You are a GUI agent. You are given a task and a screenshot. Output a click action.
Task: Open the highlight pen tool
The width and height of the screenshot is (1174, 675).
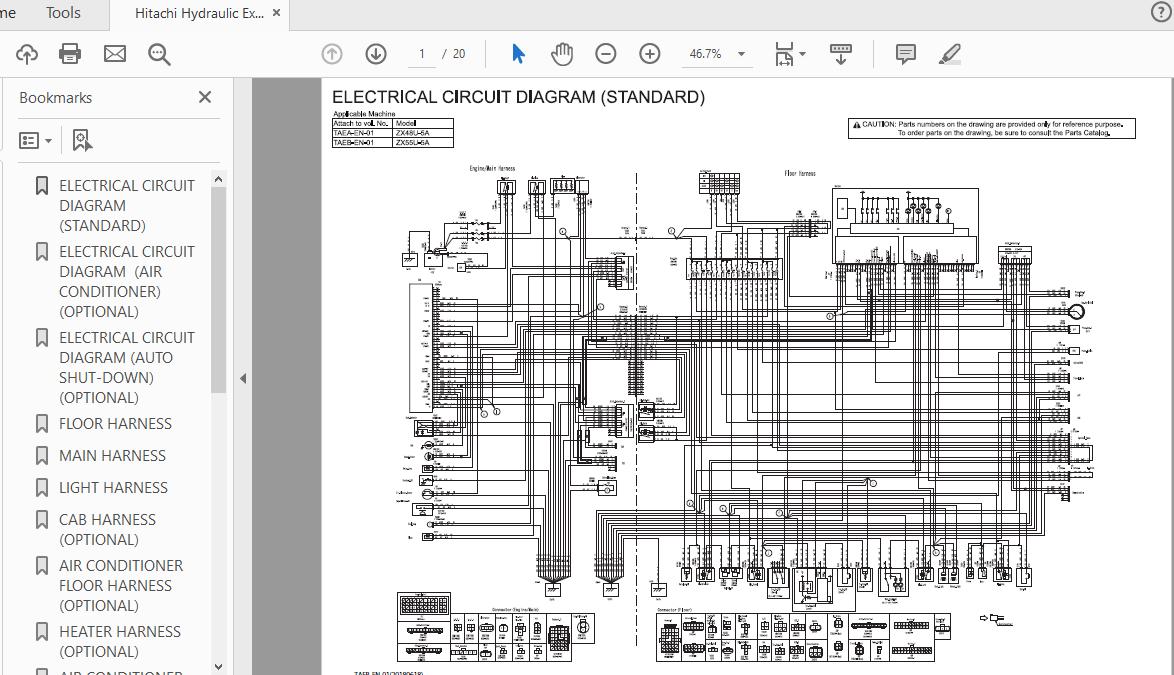click(x=950, y=54)
